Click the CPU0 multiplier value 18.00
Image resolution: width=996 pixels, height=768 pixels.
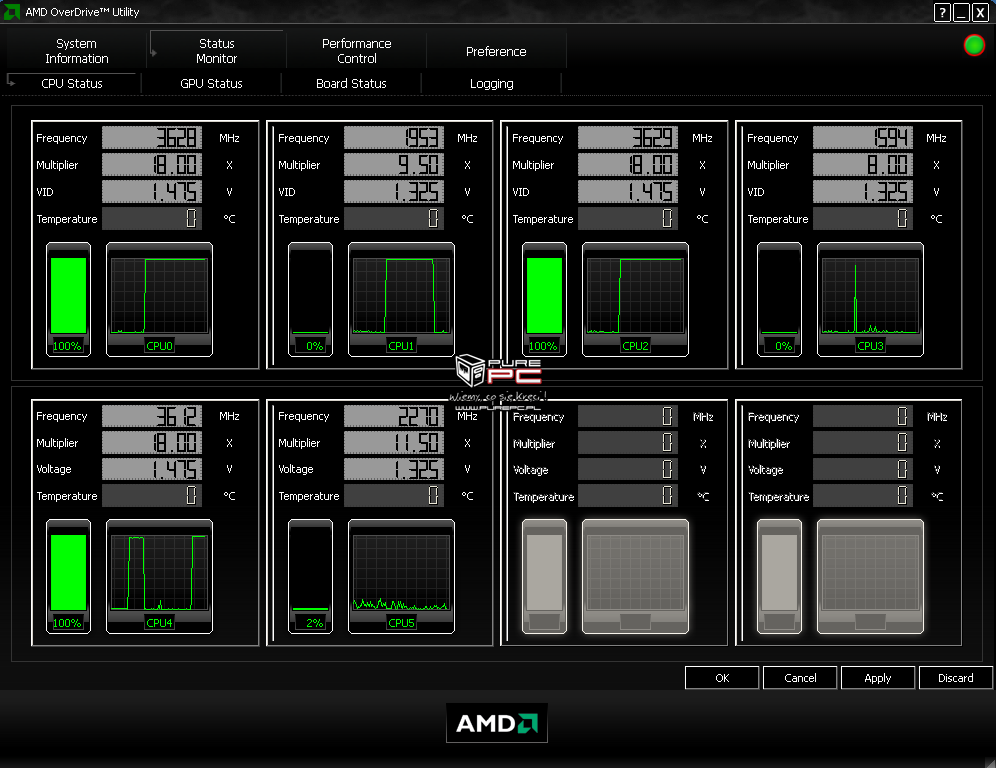click(152, 165)
